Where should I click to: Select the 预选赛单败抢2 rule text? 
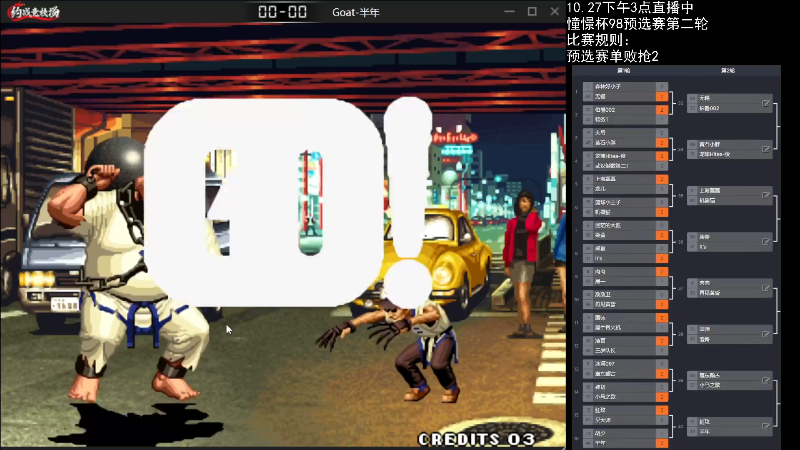pyautogui.click(x=613, y=56)
